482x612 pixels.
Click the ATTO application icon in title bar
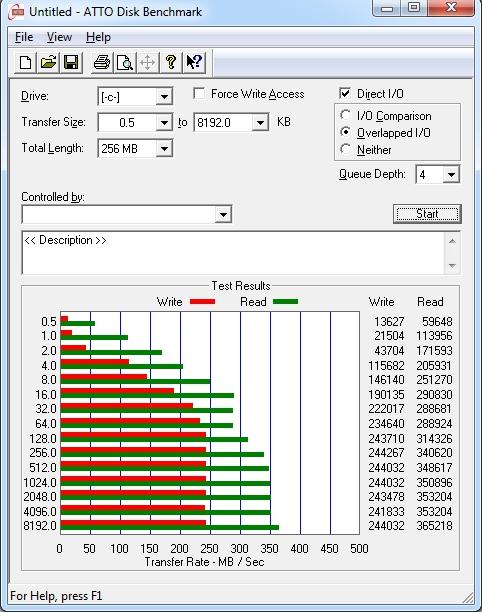17,12
